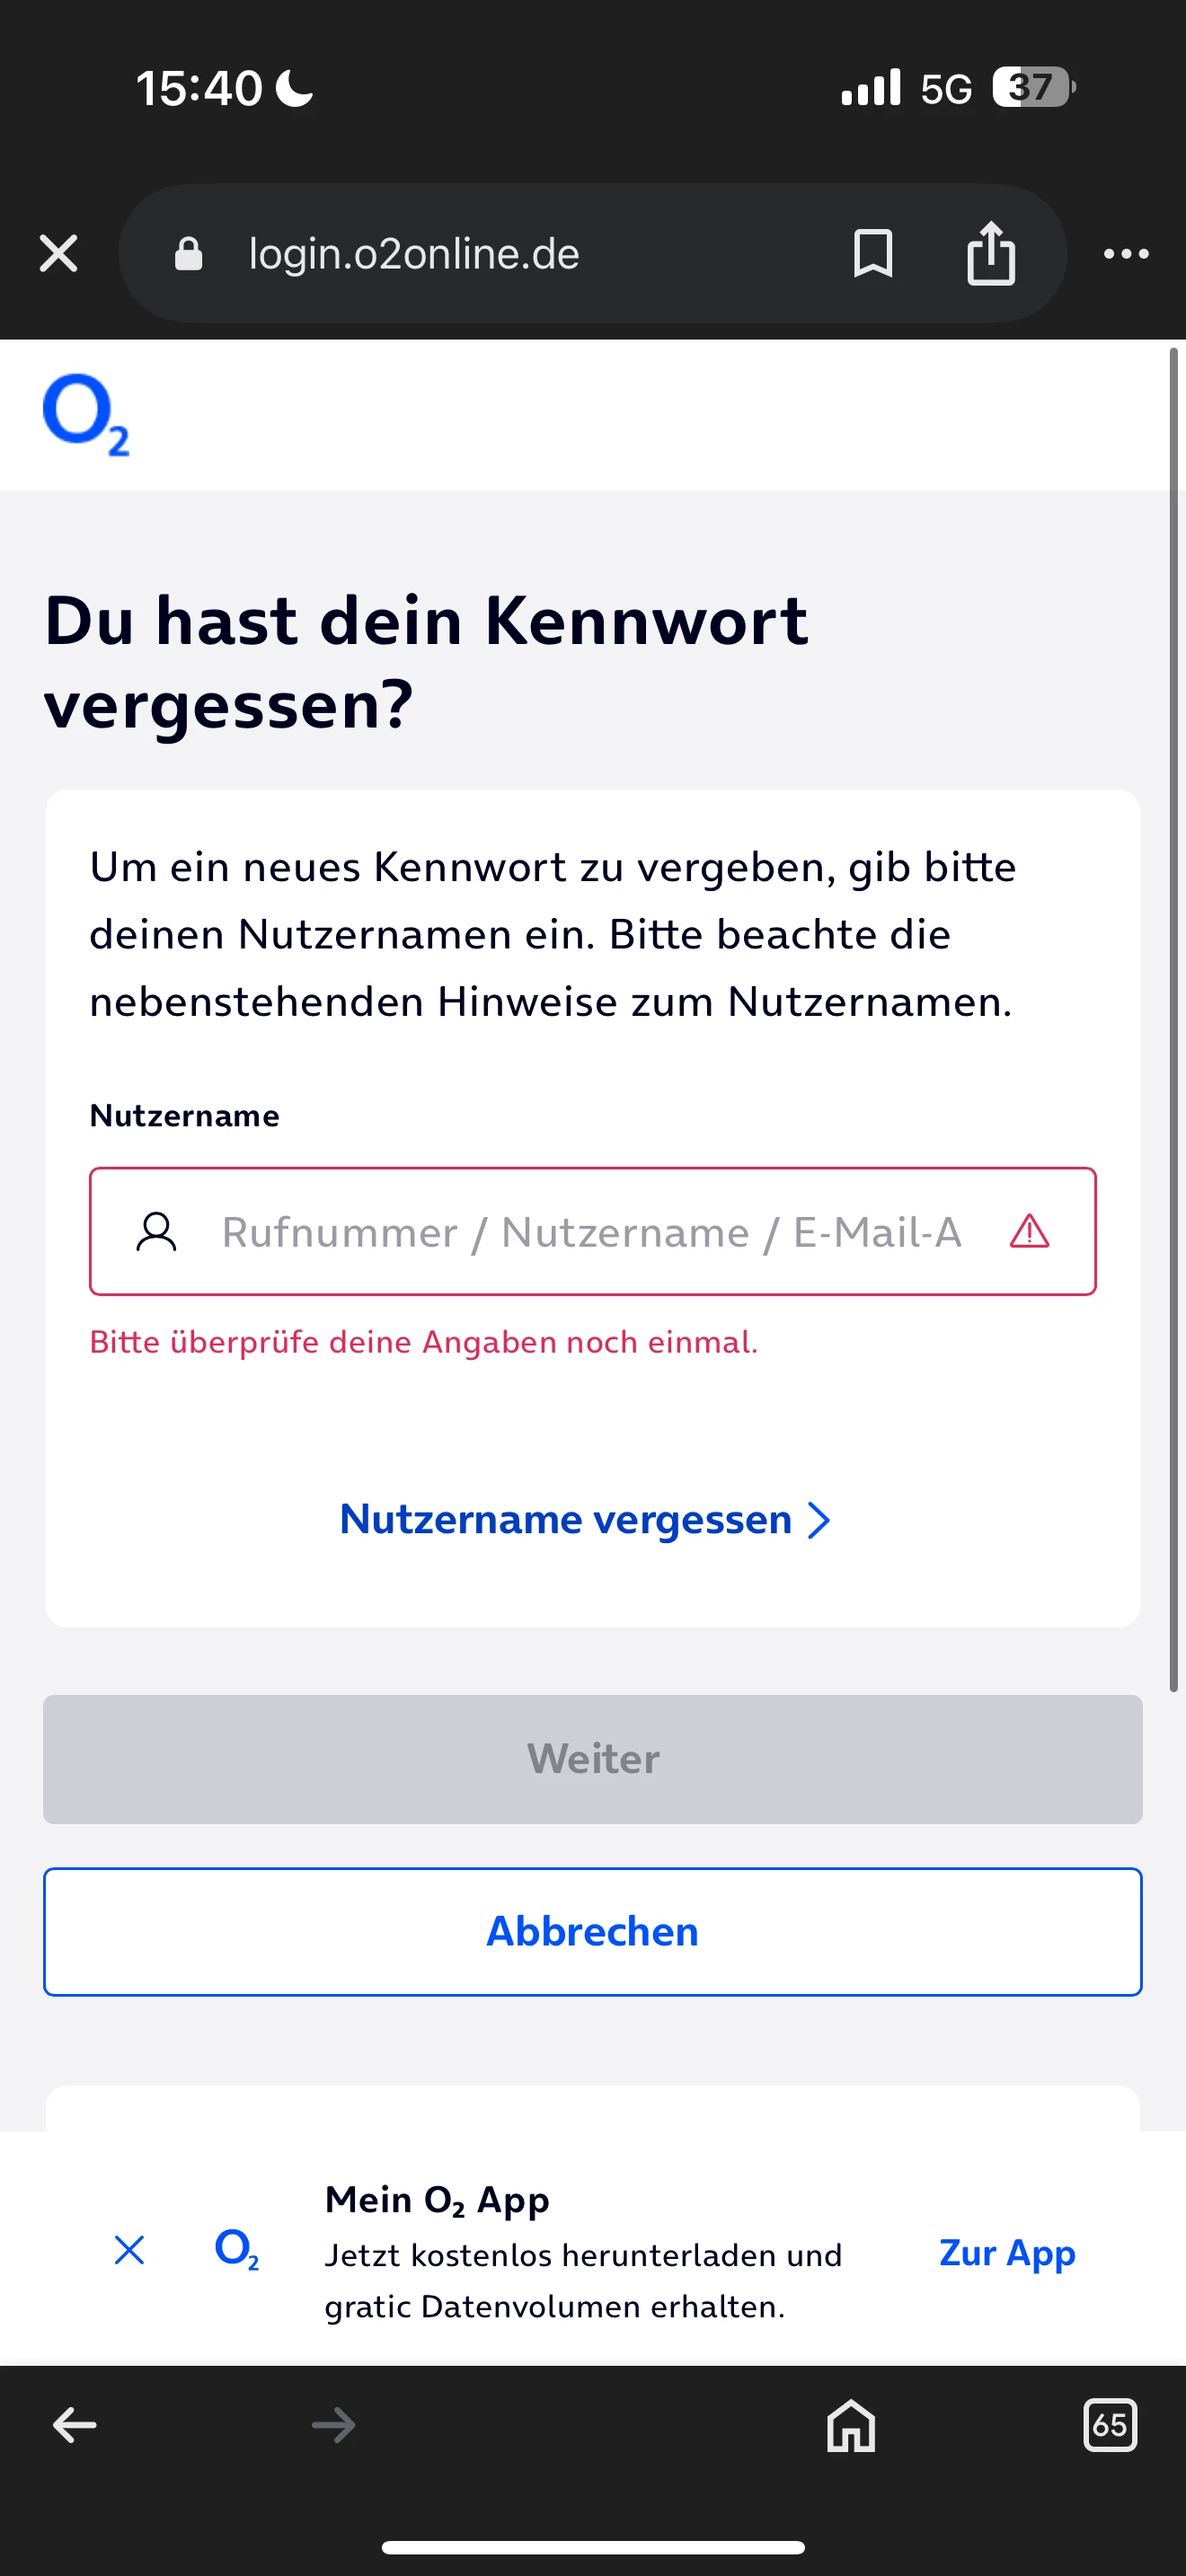Tap the browser forward arrow

(333, 2424)
